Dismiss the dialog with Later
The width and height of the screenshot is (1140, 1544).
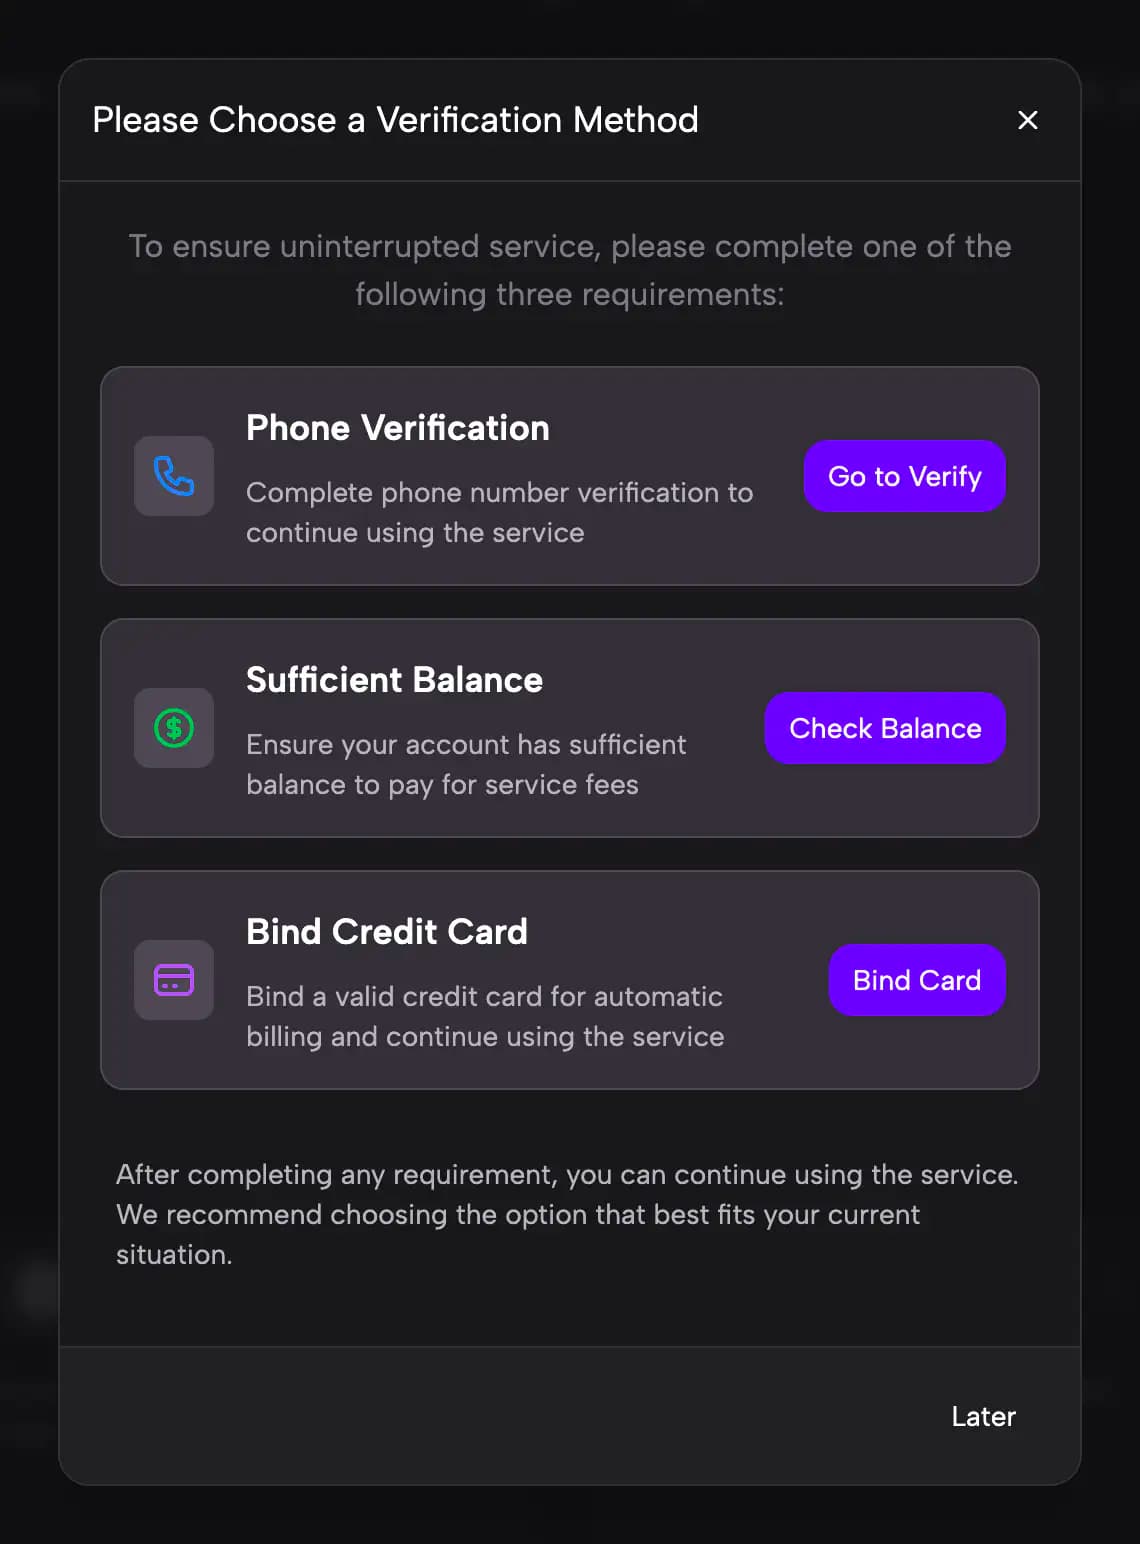click(x=983, y=1416)
